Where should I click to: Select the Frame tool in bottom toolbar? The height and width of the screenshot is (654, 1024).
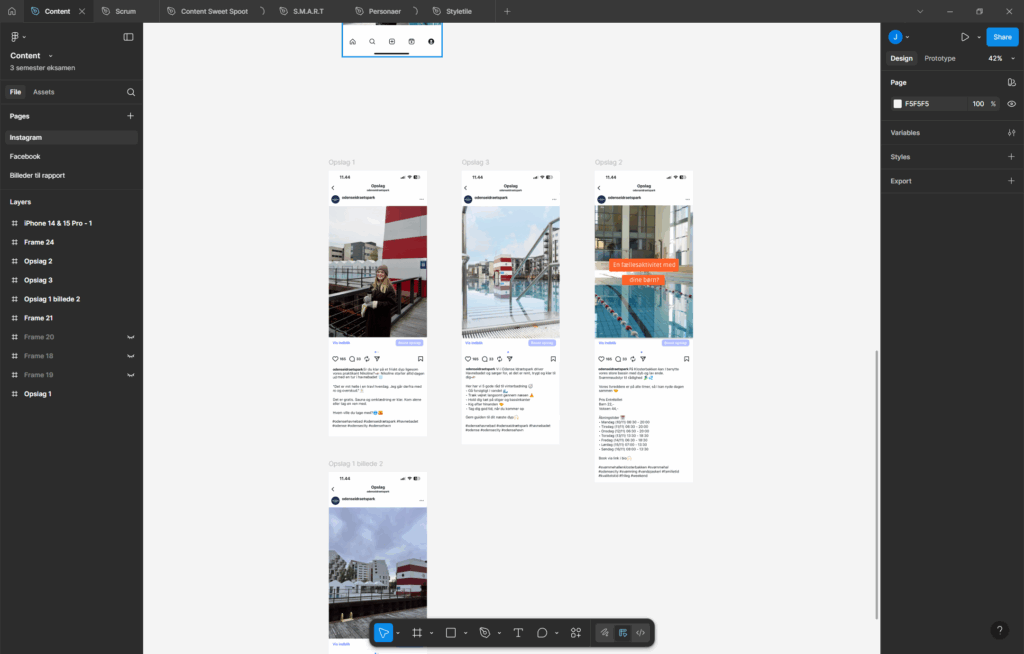tap(417, 632)
